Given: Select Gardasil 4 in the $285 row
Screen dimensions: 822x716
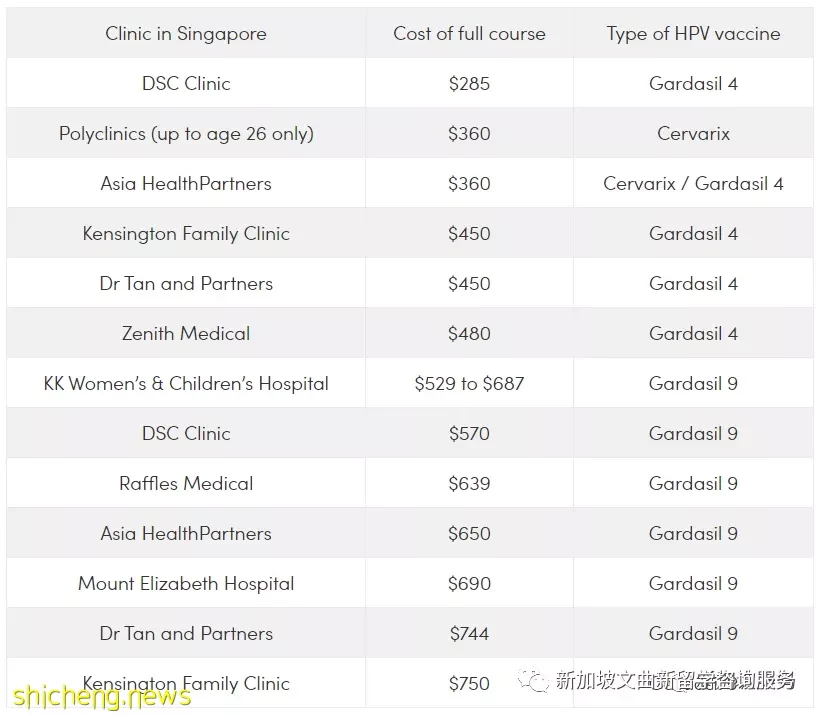Looking at the screenshot, I should tap(693, 83).
